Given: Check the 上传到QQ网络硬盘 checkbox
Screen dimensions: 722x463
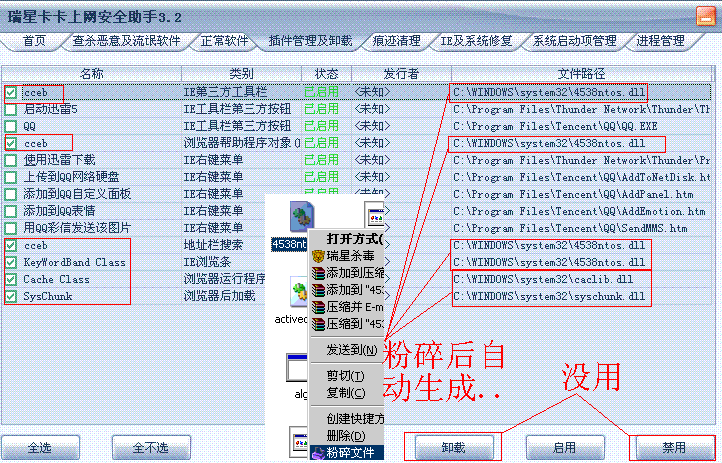Looking at the screenshot, I should point(11,178).
